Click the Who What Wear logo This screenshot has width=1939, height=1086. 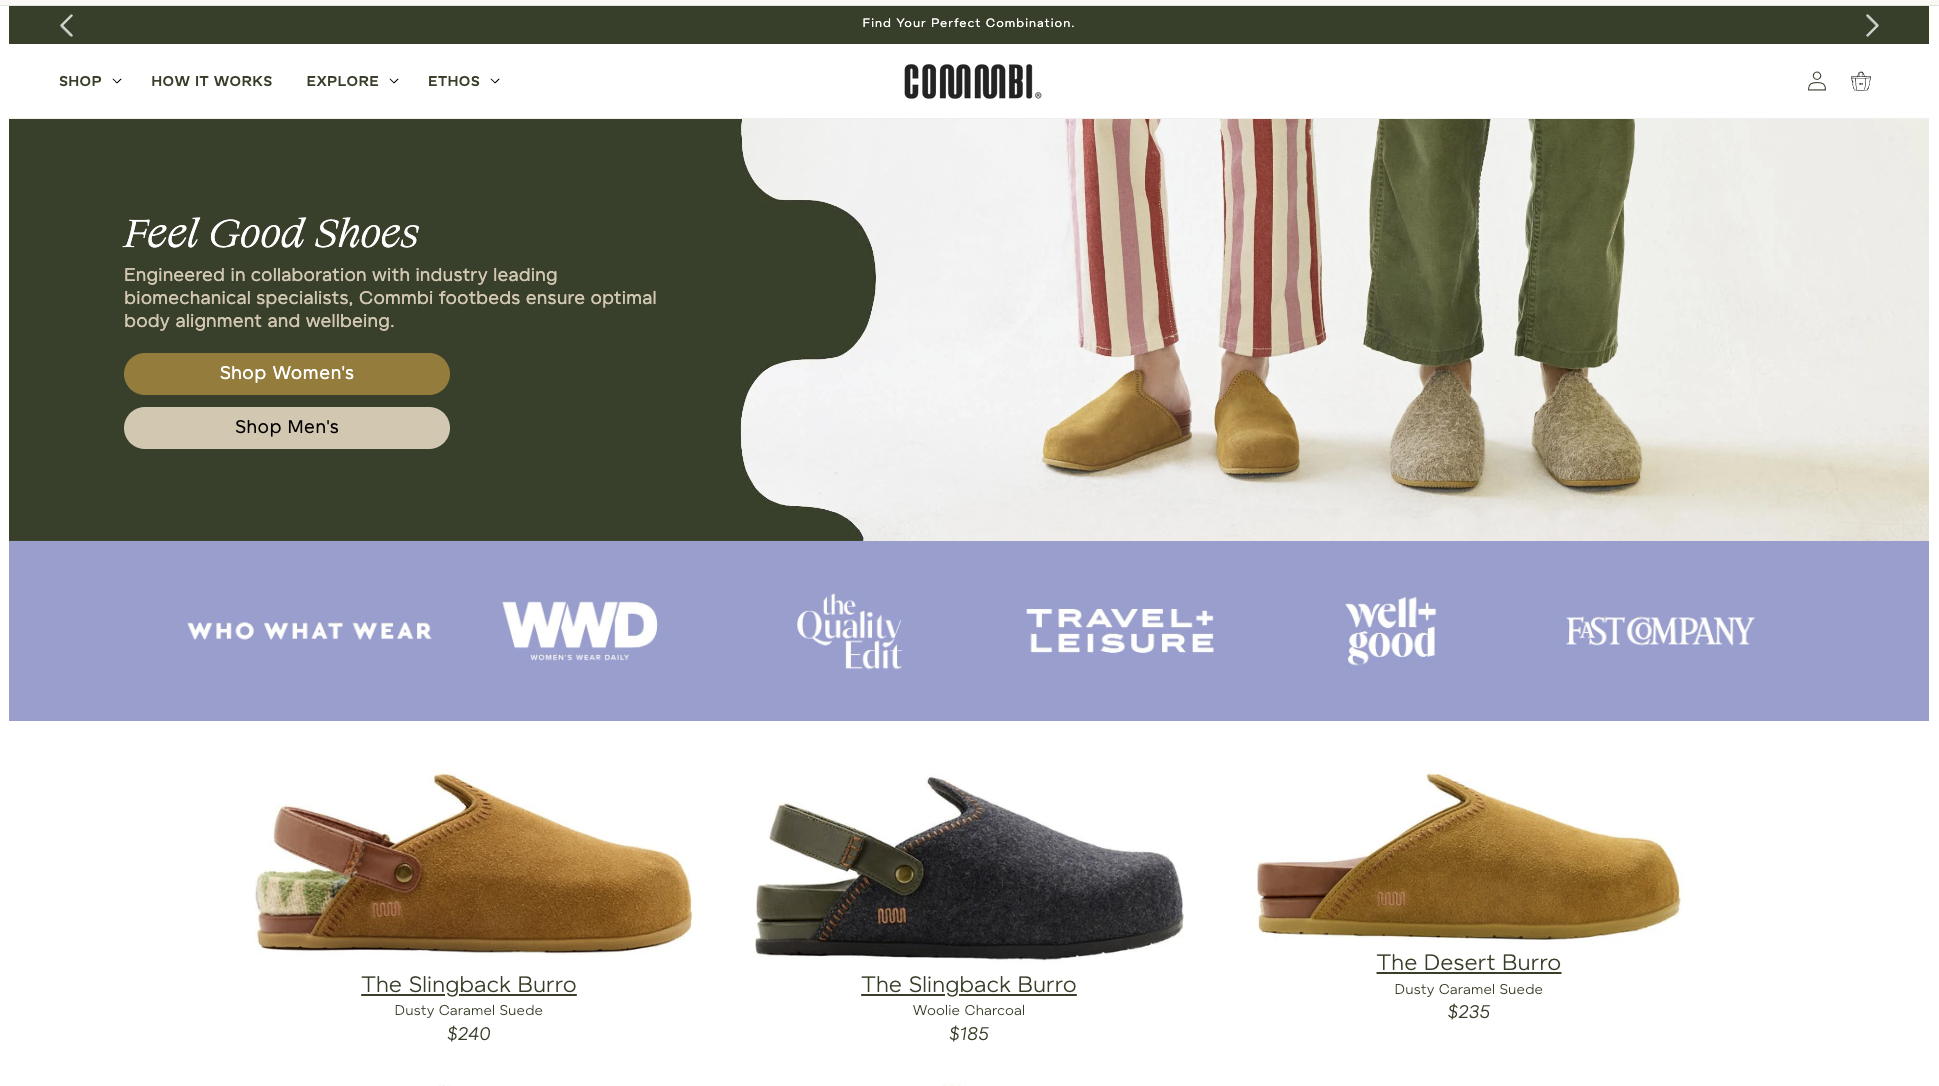[310, 631]
